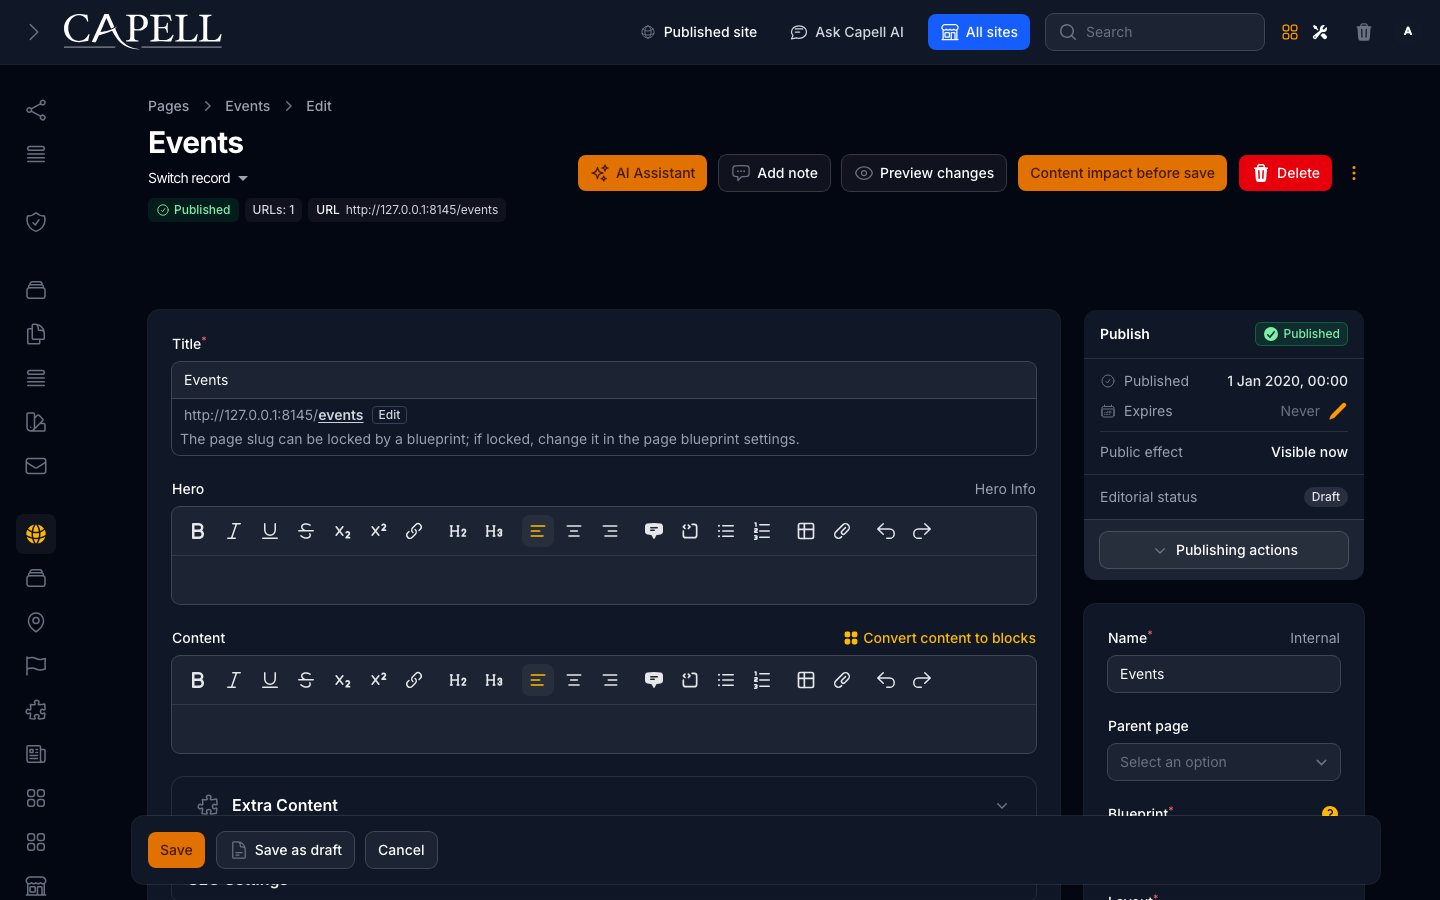Image resolution: width=1440 pixels, height=900 pixels.
Task: Toggle underline in the Content editor toolbar
Action: click(x=270, y=680)
